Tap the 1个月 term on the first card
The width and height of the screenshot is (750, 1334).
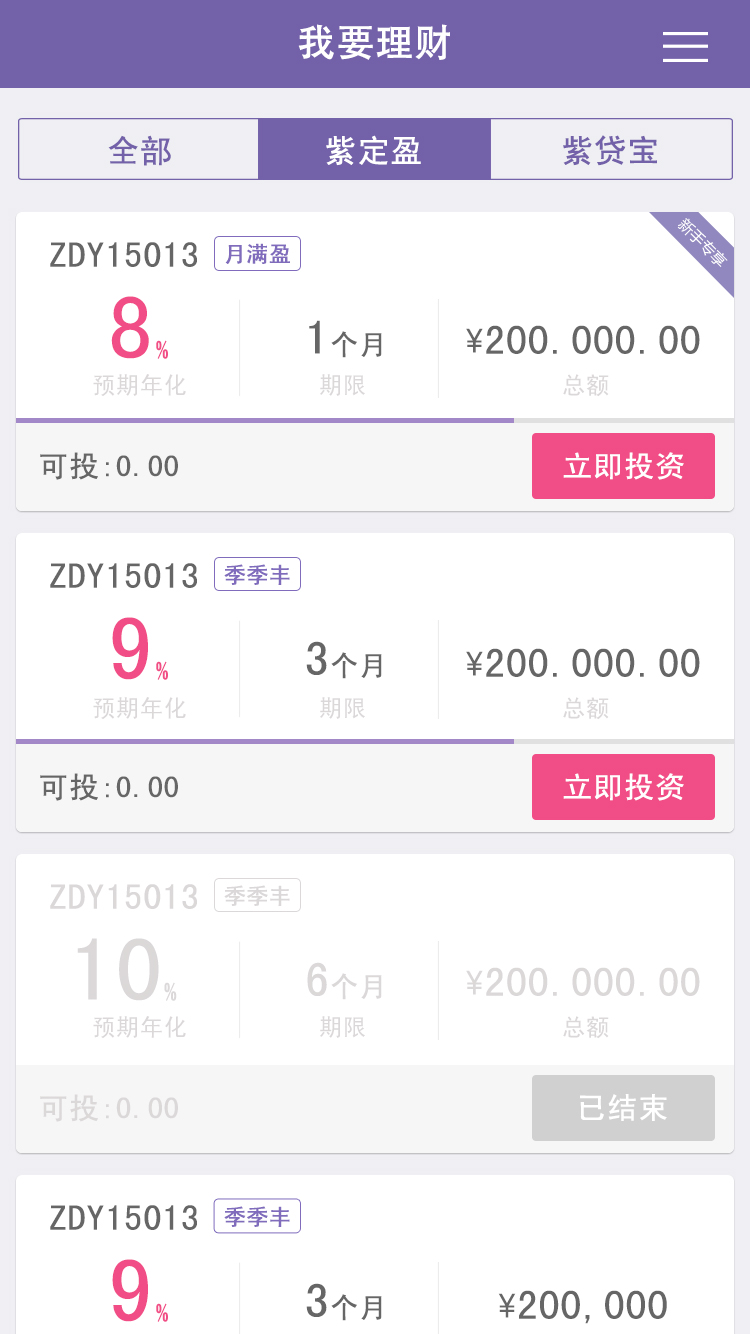coord(344,342)
